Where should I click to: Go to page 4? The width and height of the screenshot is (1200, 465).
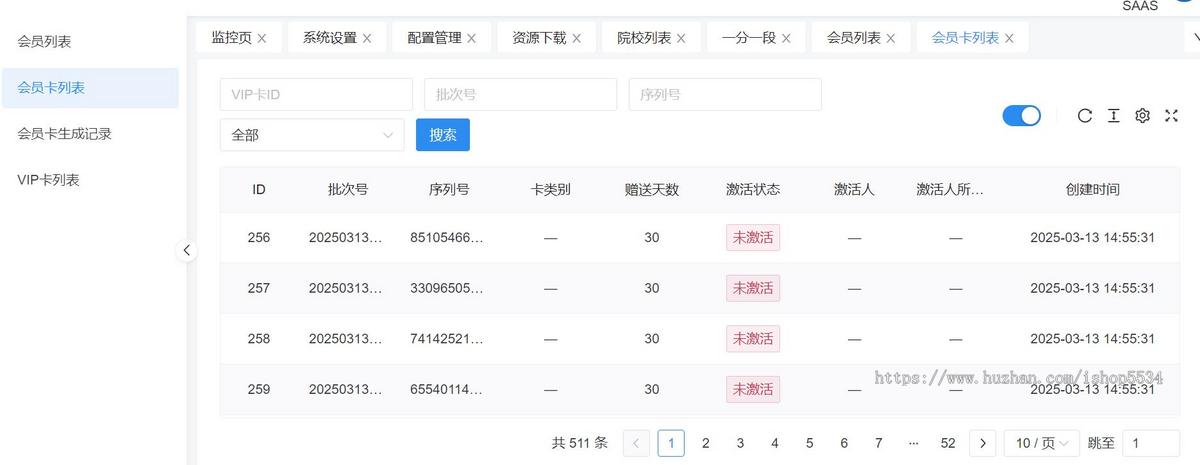(x=775, y=443)
